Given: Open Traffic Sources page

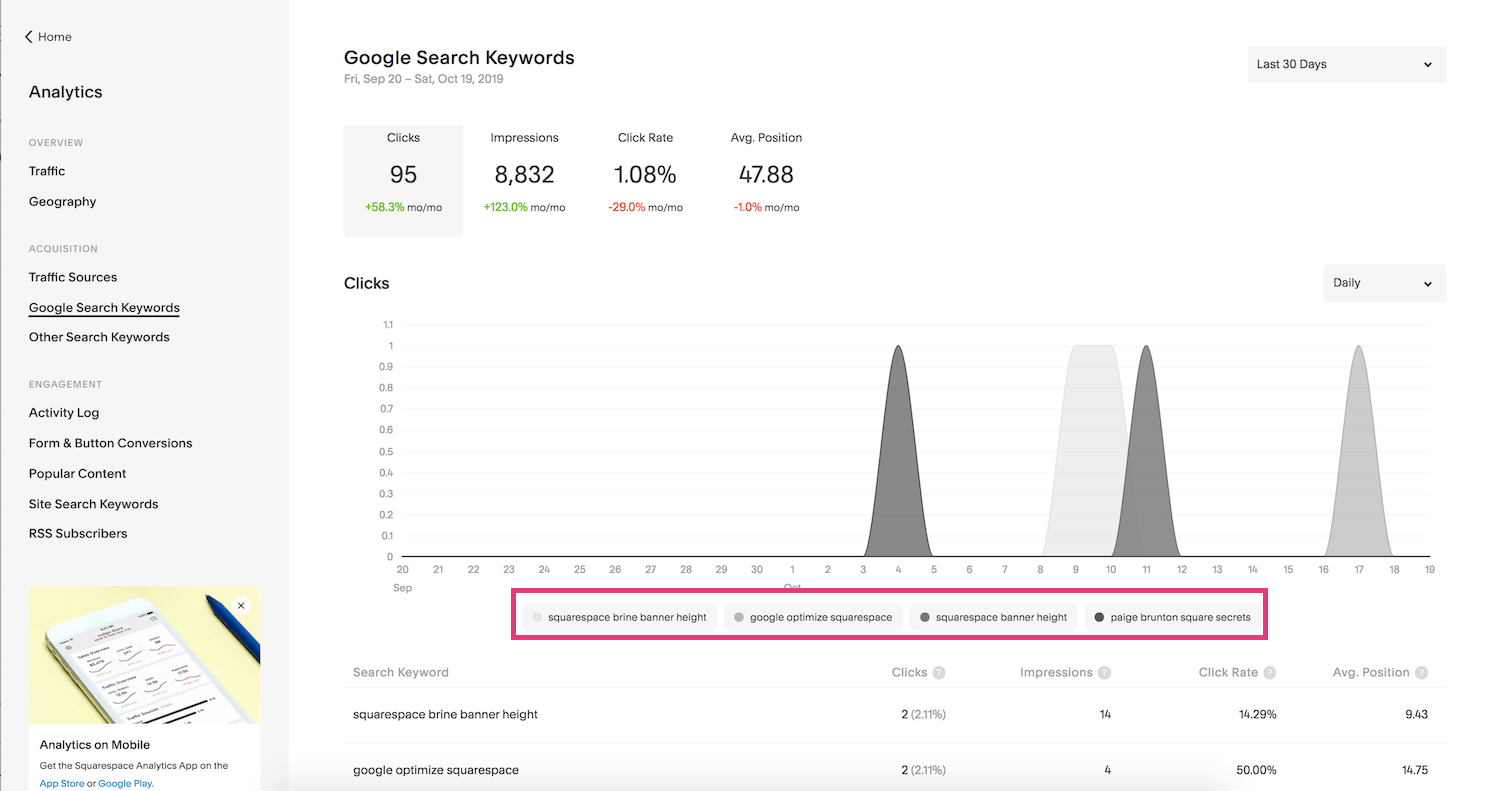Looking at the screenshot, I should [x=73, y=277].
